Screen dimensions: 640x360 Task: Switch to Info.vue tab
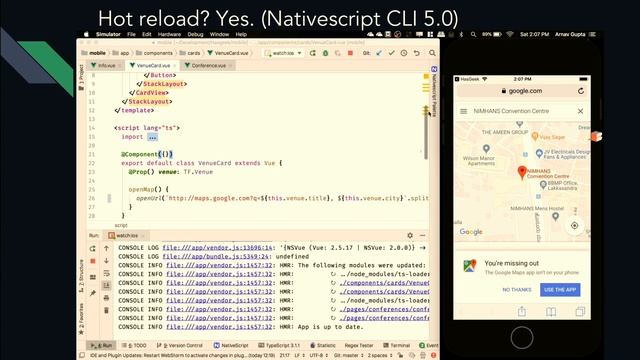click(x=107, y=65)
